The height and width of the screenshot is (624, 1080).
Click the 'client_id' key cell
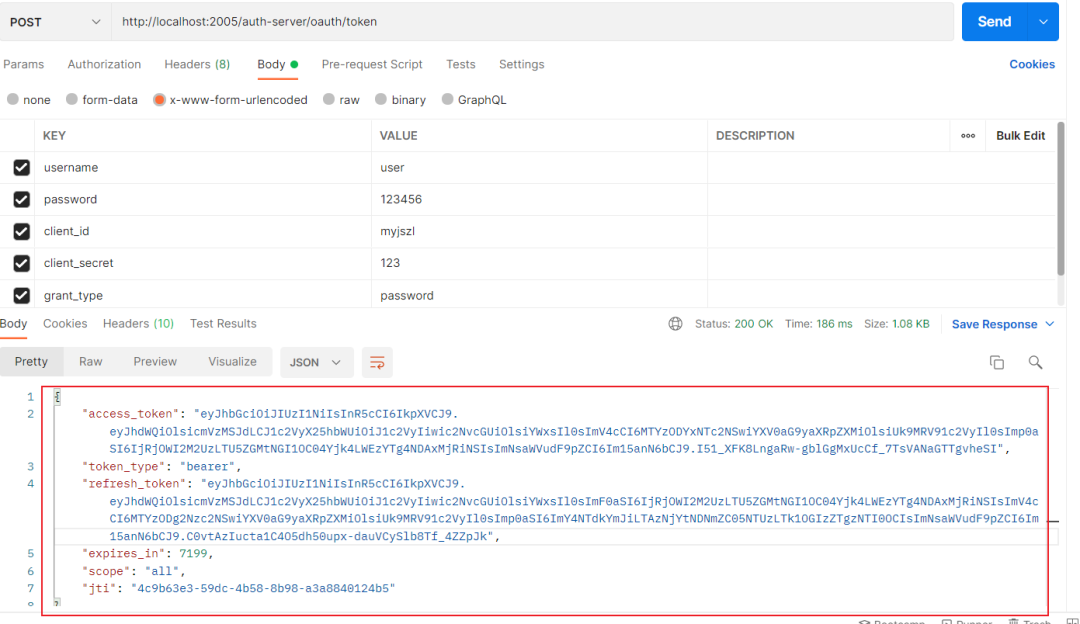tap(203, 231)
